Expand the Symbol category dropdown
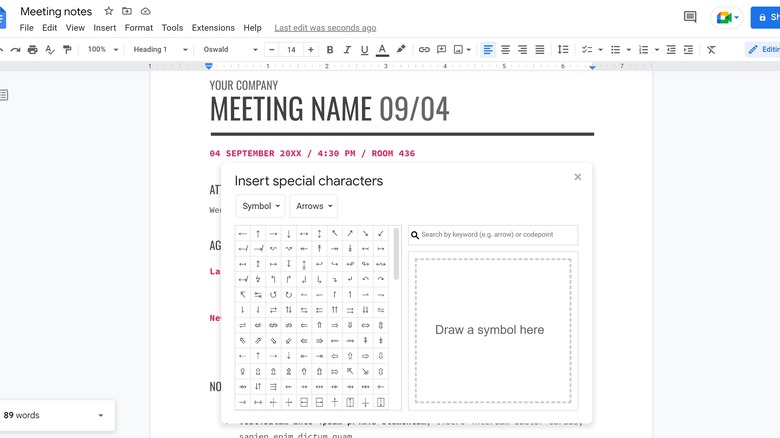The height and width of the screenshot is (438, 780). point(261,206)
